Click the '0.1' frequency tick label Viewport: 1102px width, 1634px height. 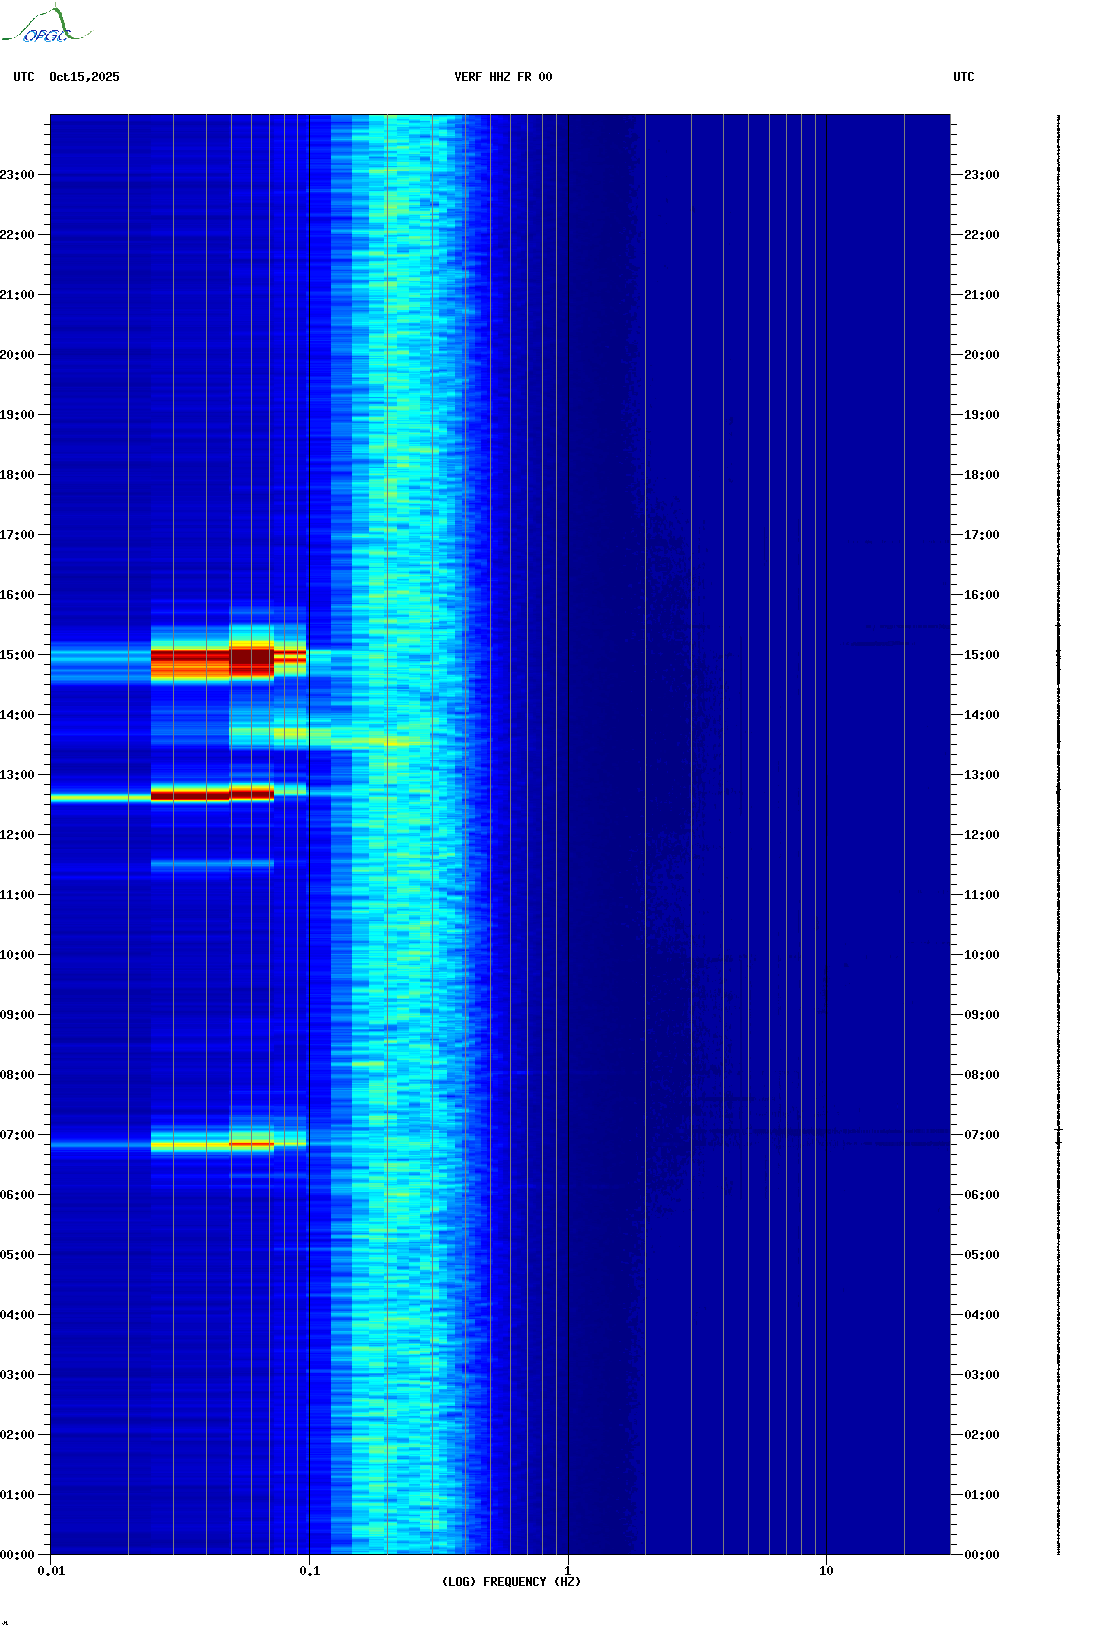point(310,1571)
